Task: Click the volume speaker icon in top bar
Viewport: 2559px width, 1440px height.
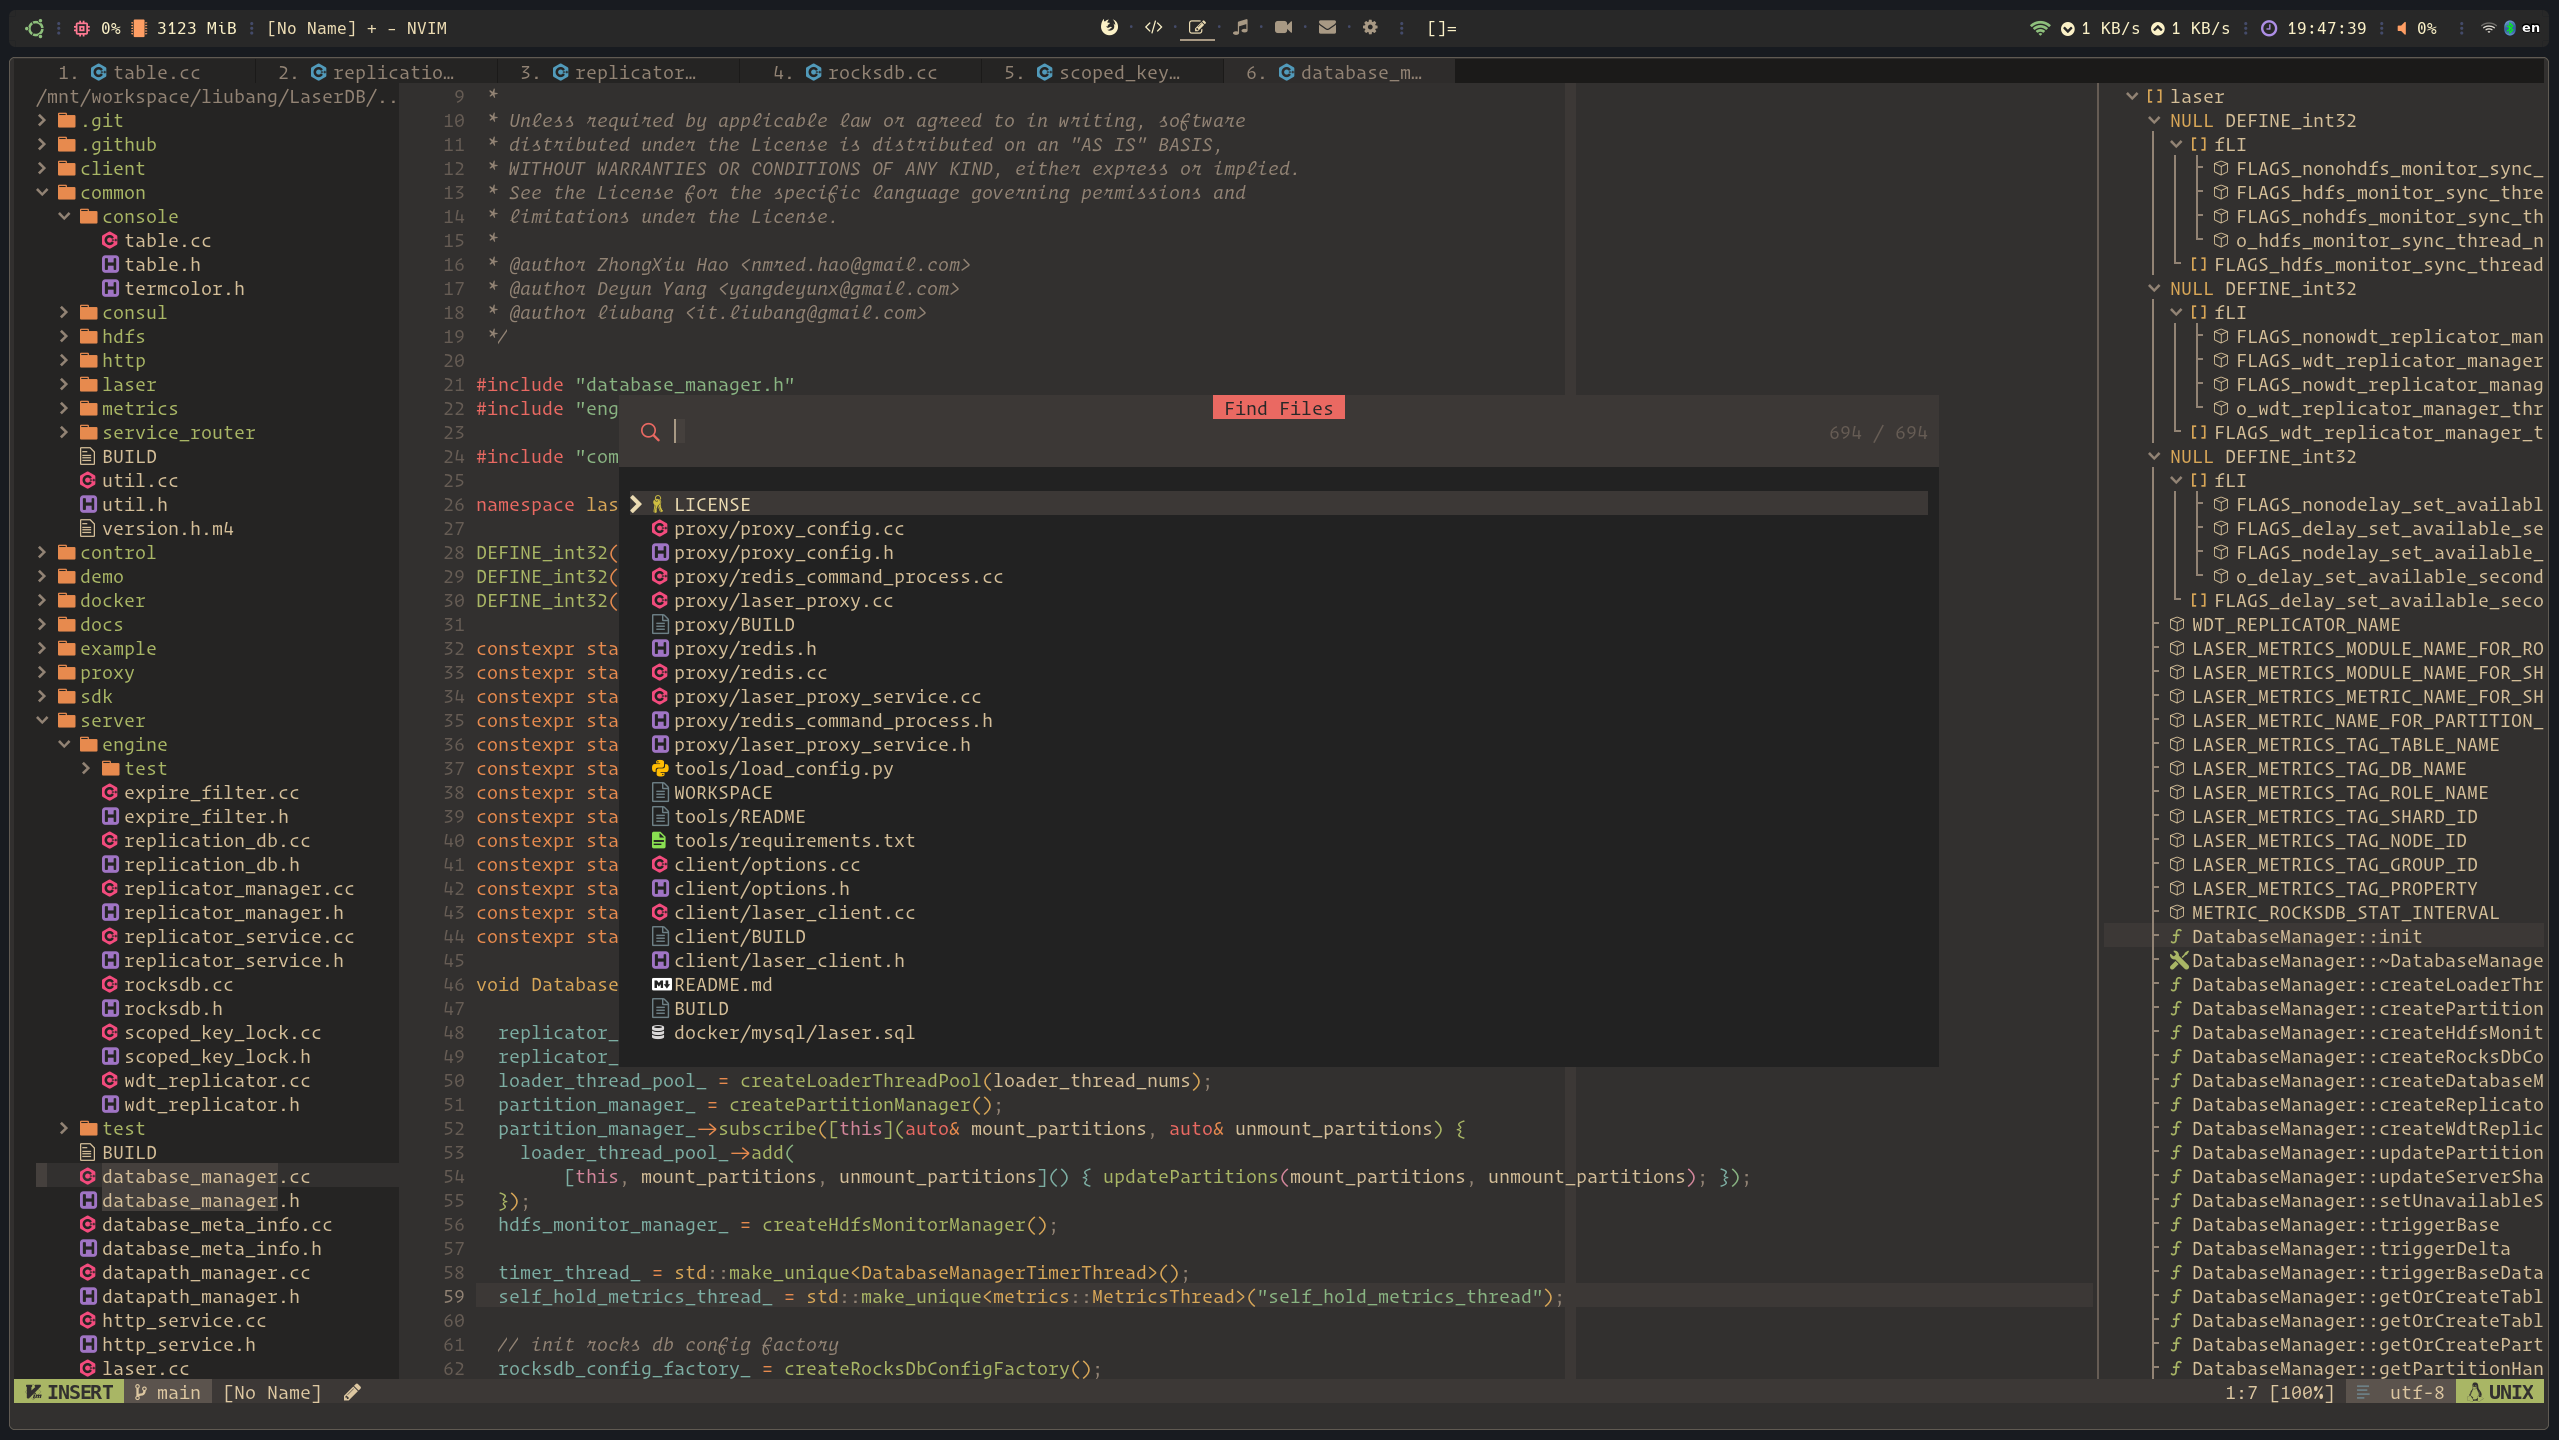Action: click(x=2402, y=28)
